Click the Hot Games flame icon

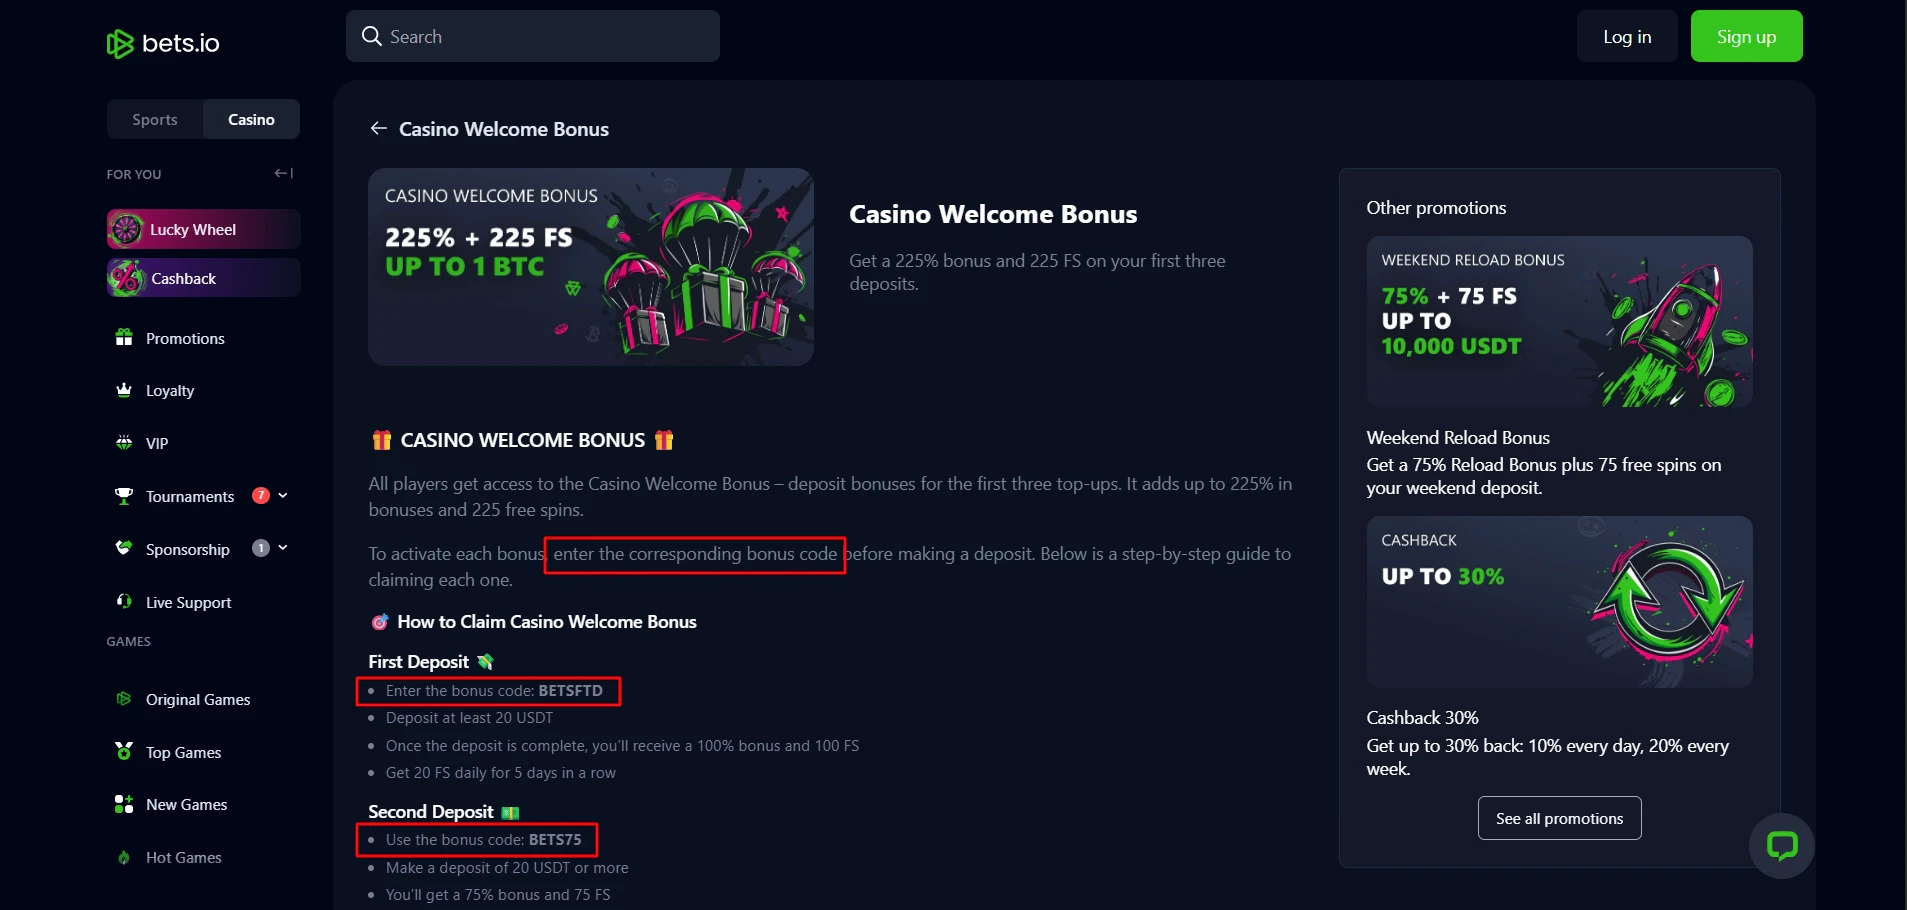pyautogui.click(x=123, y=857)
